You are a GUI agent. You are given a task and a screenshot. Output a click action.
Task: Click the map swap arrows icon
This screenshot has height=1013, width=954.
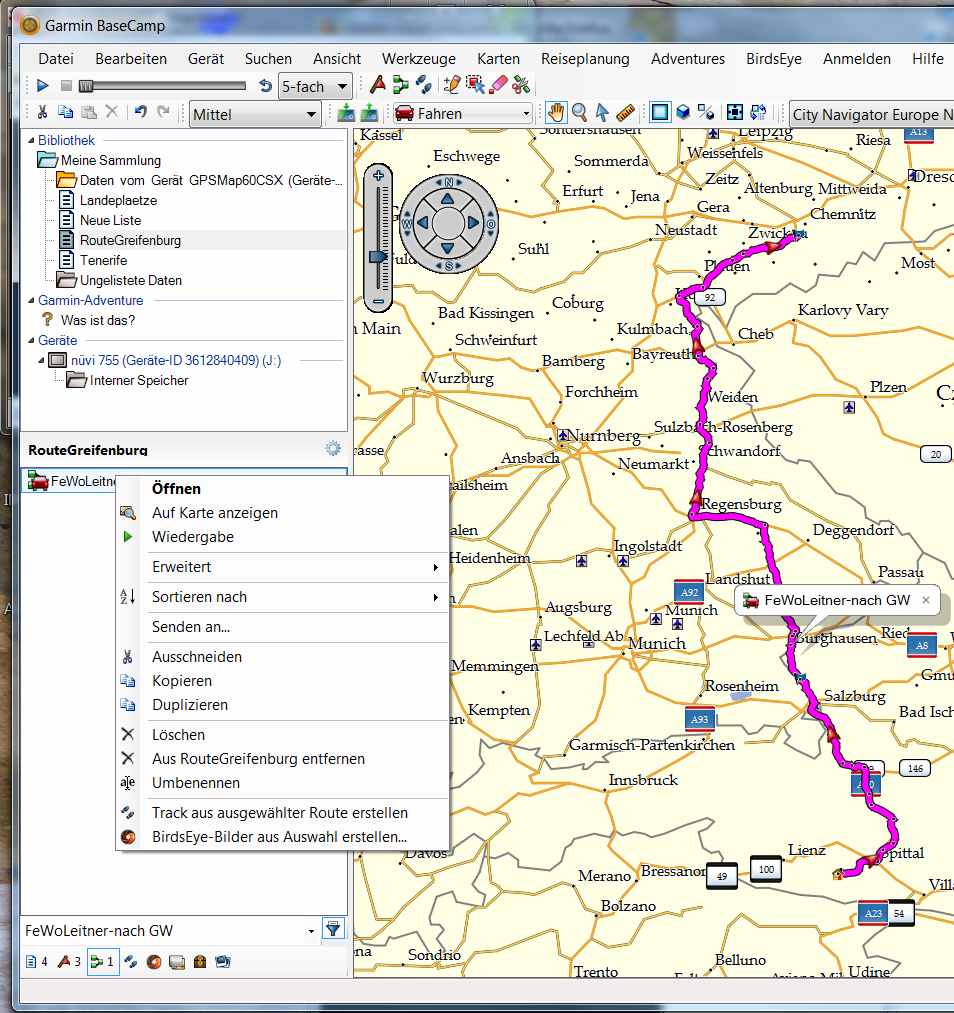pyautogui.click(x=758, y=112)
